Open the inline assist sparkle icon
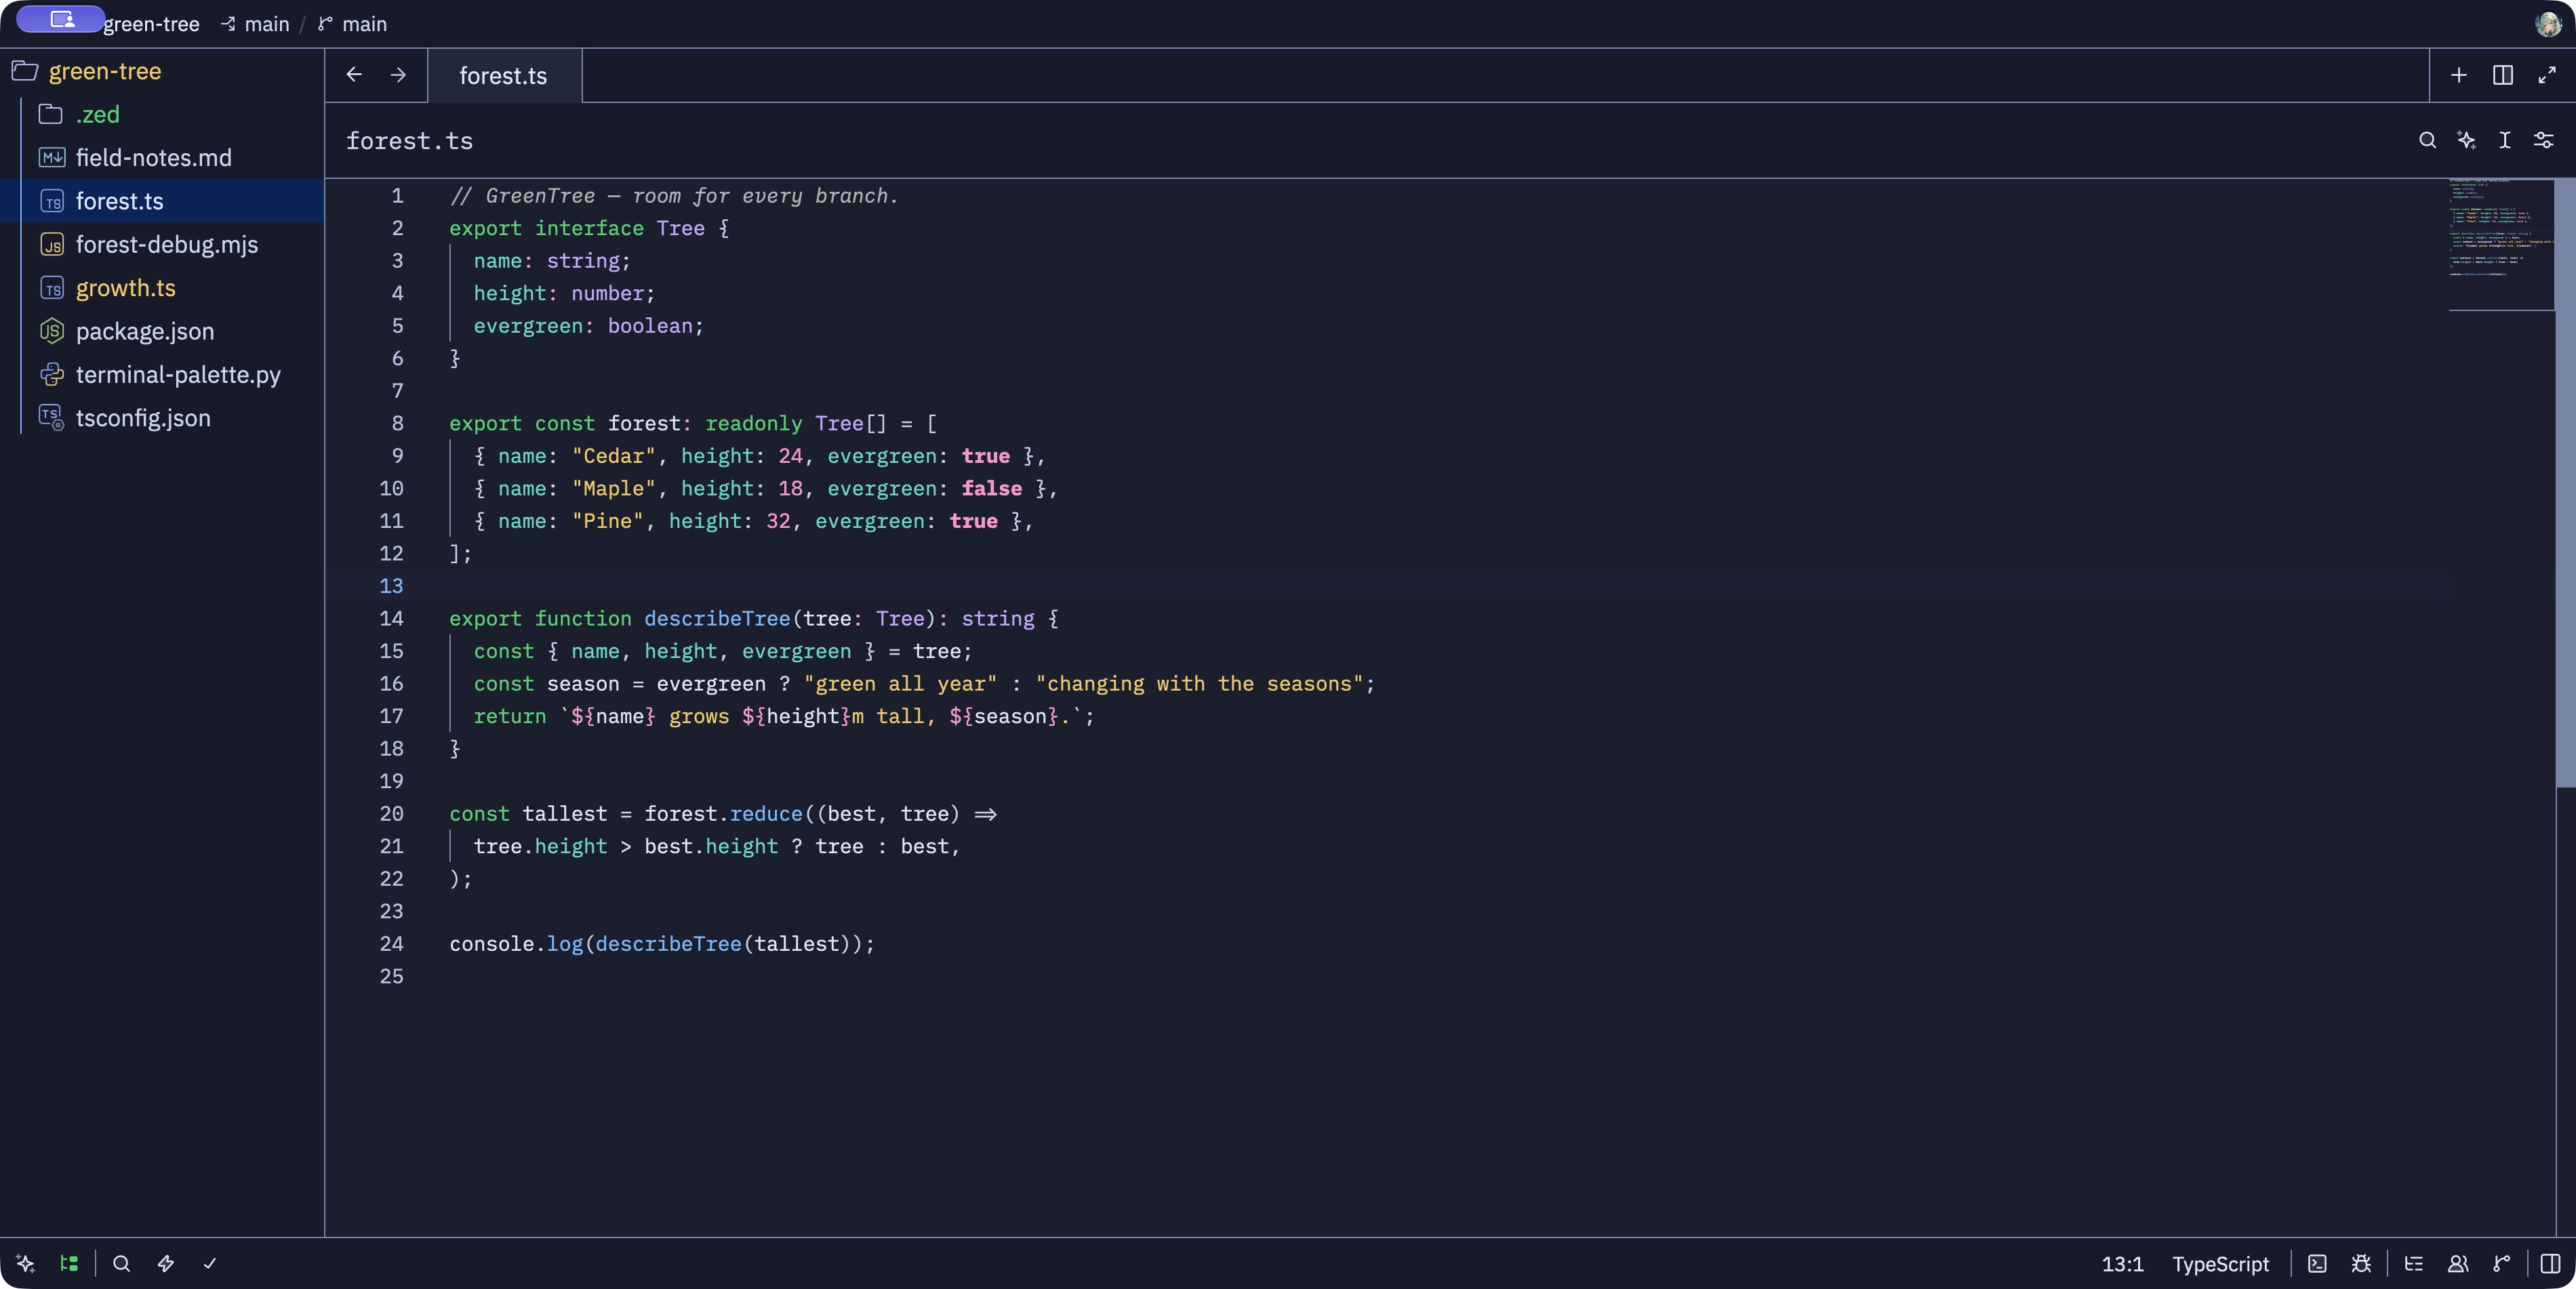The image size is (2576, 1289). tap(2466, 140)
